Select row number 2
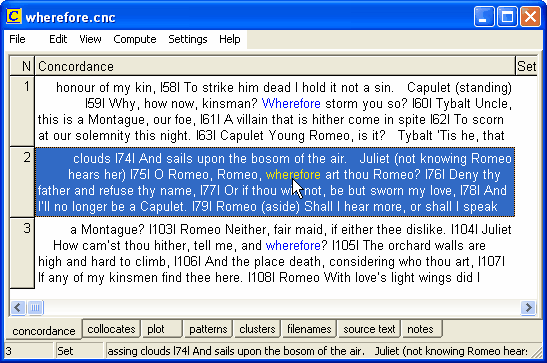This screenshot has height=363, width=547. point(22,182)
